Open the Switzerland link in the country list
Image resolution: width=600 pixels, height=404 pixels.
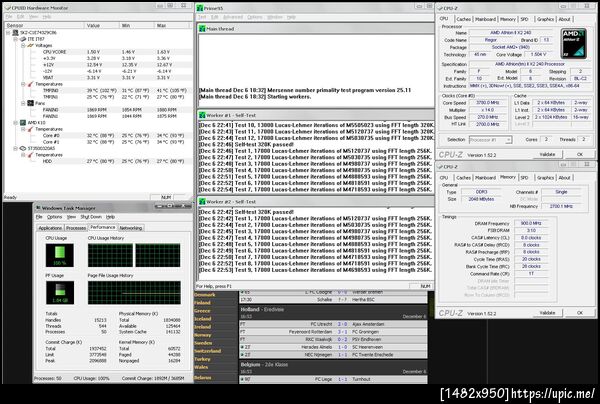tap(207, 351)
